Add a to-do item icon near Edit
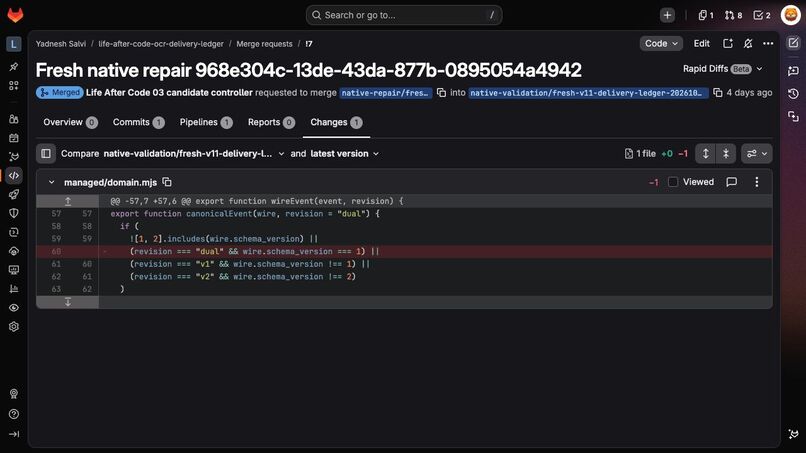 tap(728, 44)
